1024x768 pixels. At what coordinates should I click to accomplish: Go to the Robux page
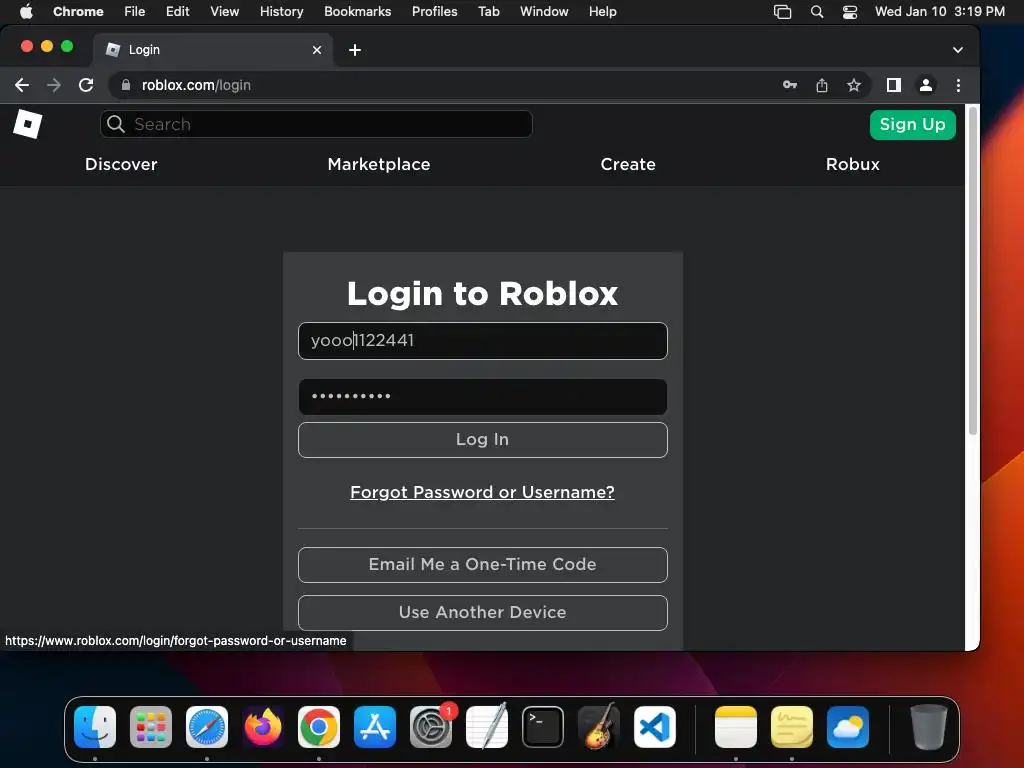852,164
